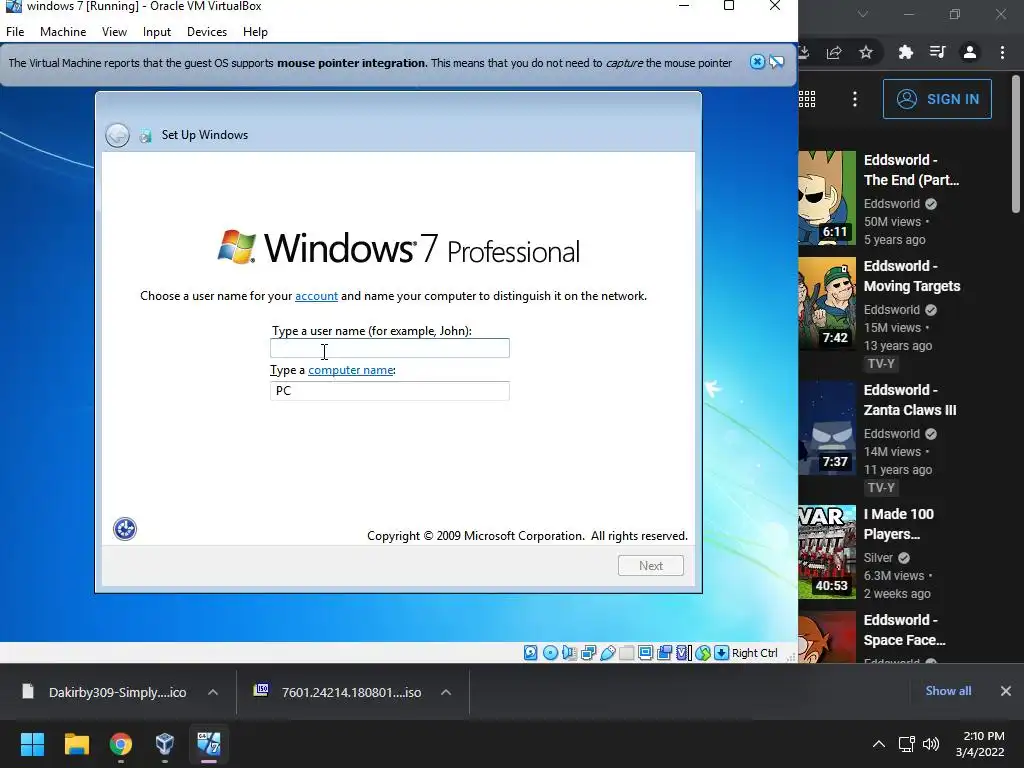Click the optical disk icon in VirtualBox status bar
This screenshot has height=768, width=1024.
click(x=550, y=652)
